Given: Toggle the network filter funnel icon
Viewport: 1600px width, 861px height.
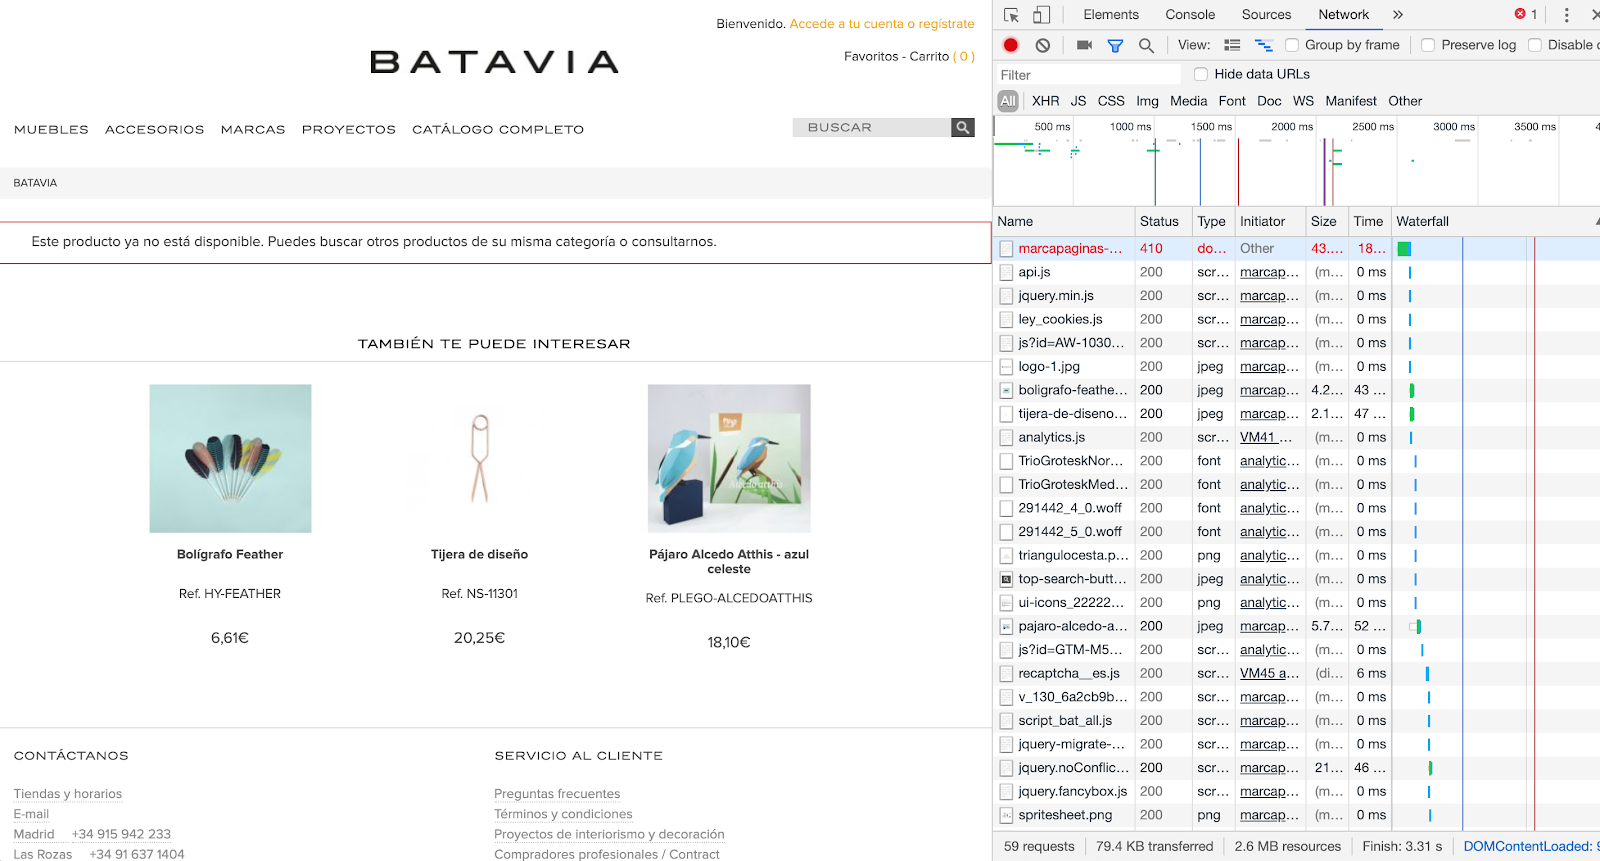Looking at the screenshot, I should click(1115, 45).
